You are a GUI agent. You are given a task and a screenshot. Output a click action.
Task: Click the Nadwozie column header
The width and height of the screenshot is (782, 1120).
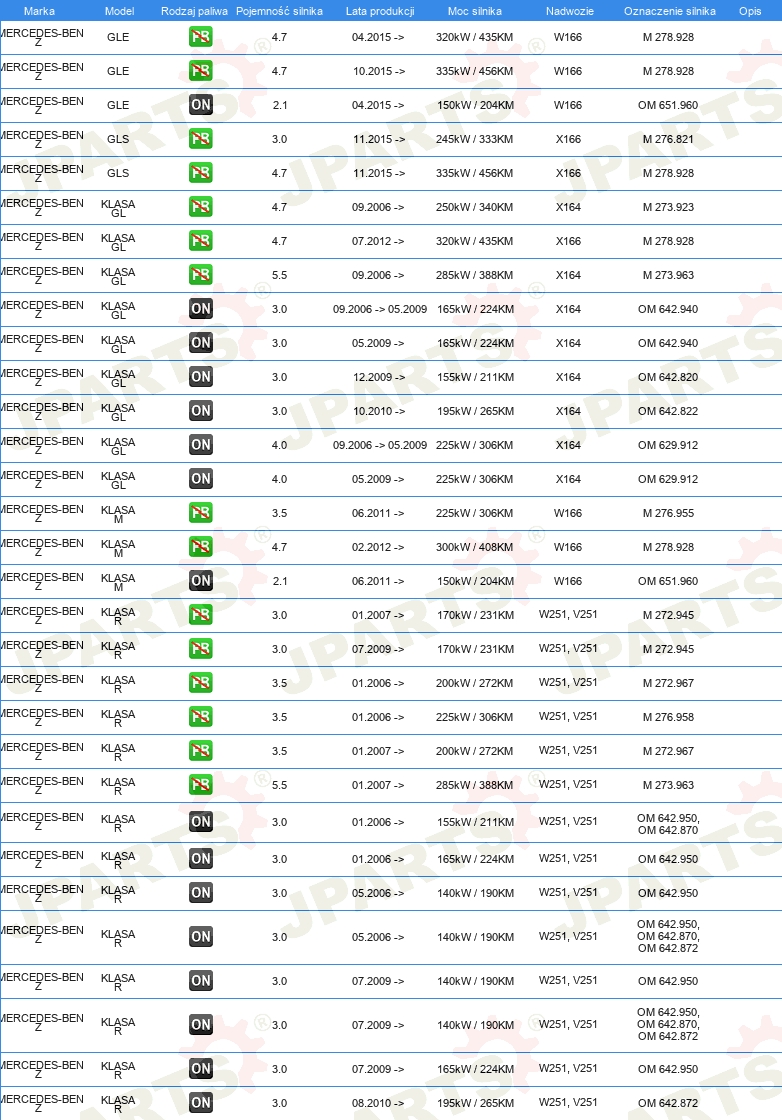pos(570,11)
